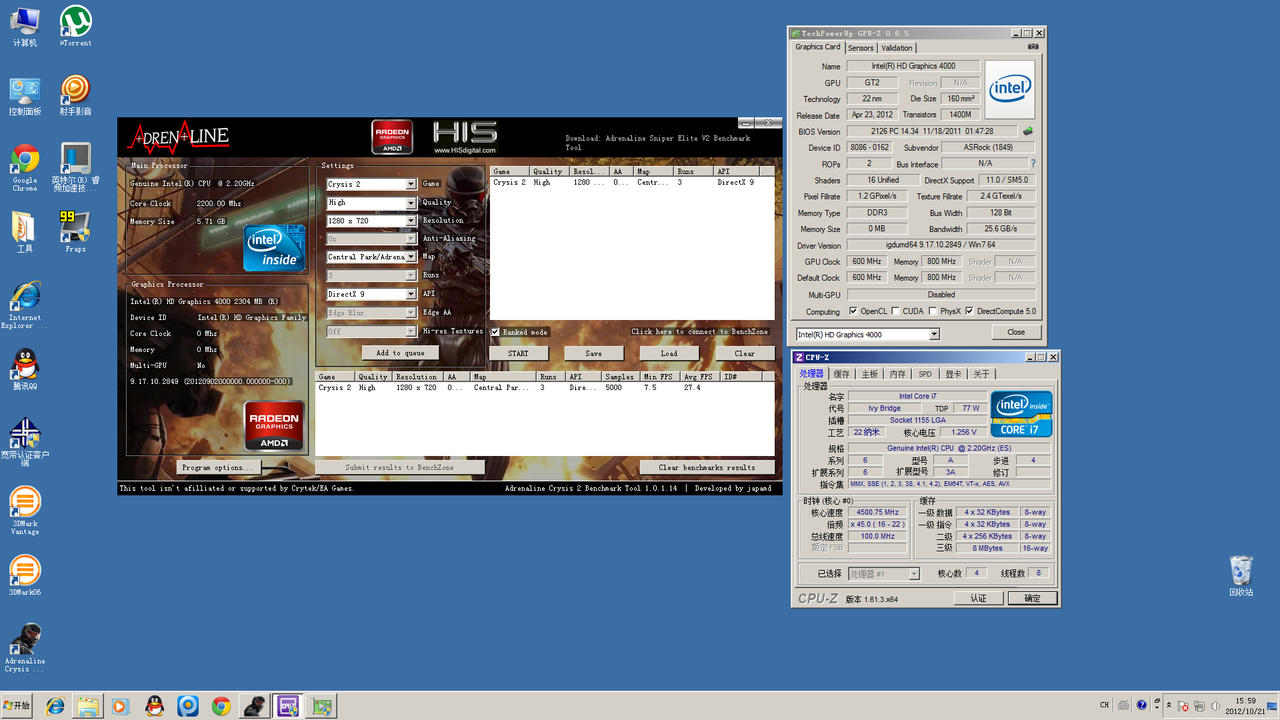
Task: Toggle the PhysX checkbox in GPU-Z
Action: pyautogui.click(x=933, y=311)
